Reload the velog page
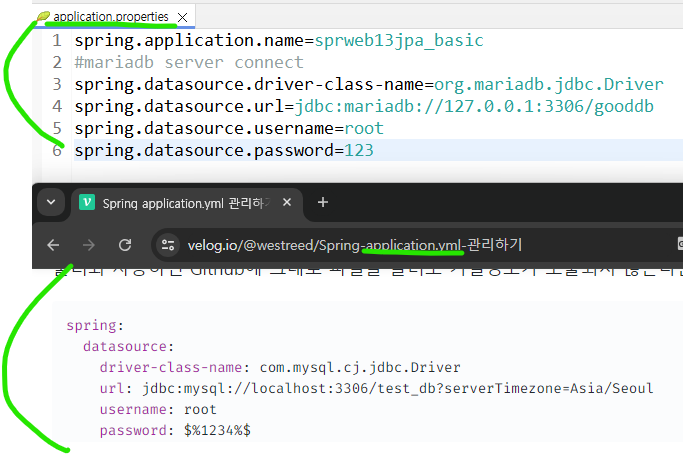The height and width of the screenshot is (454, 683). 125,245
